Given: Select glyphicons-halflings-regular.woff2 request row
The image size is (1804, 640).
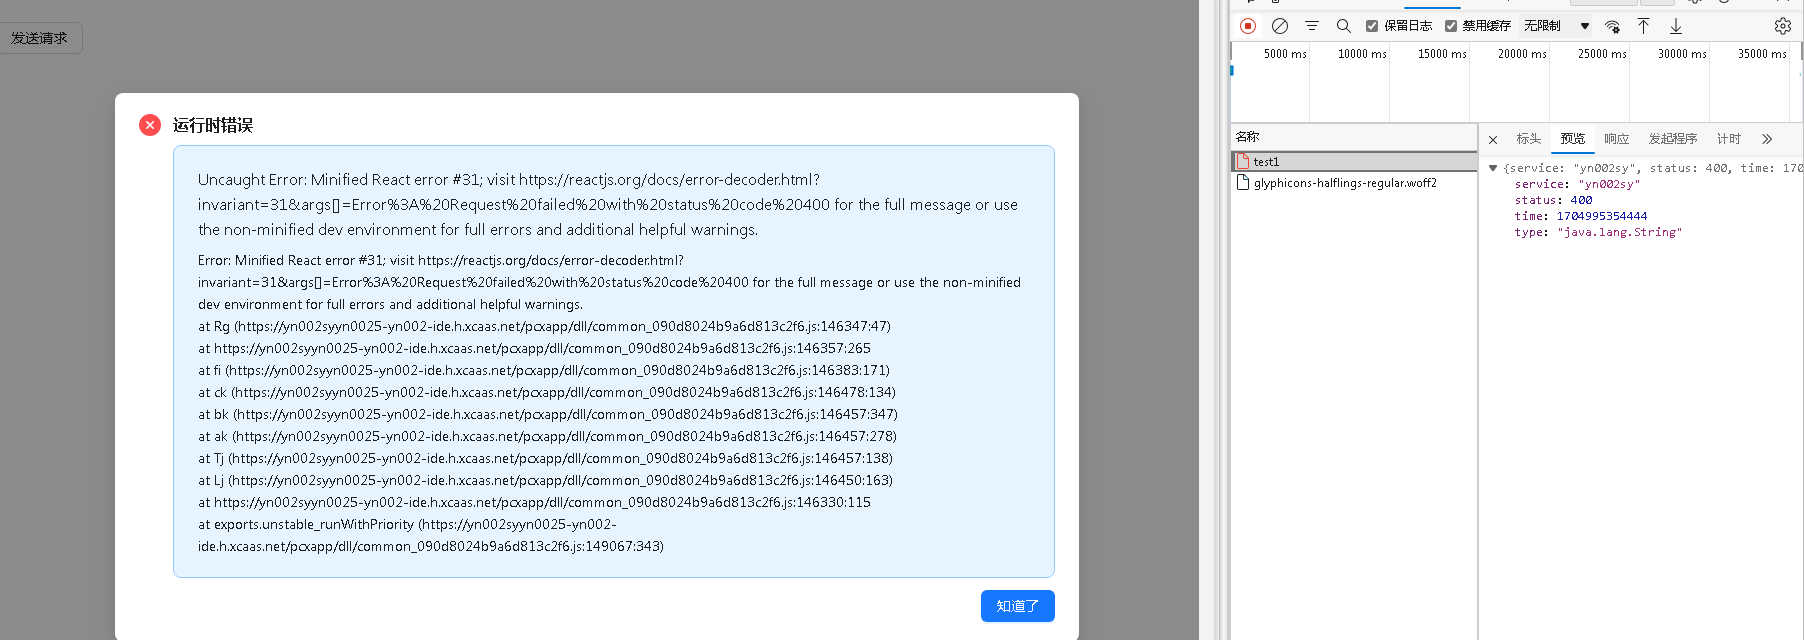Looking at the screenshot, I should 1354,182.
